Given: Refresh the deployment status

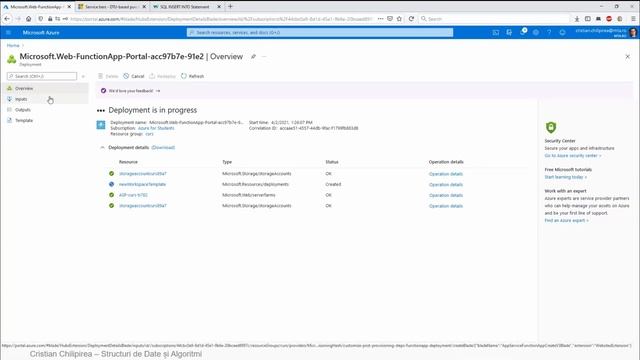Looking at the screenshot, I should (x=192, y=76).
